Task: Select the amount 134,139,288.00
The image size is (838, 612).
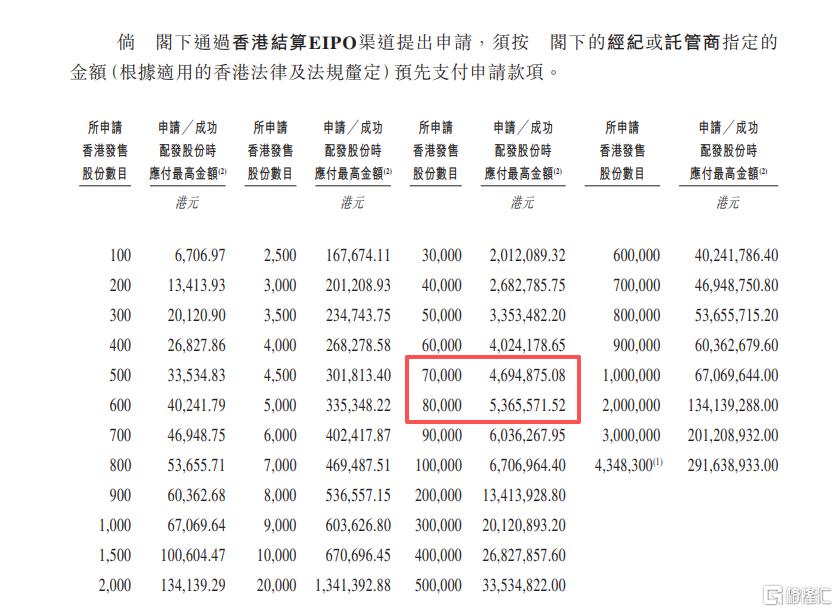Action: tap(733, 405)
